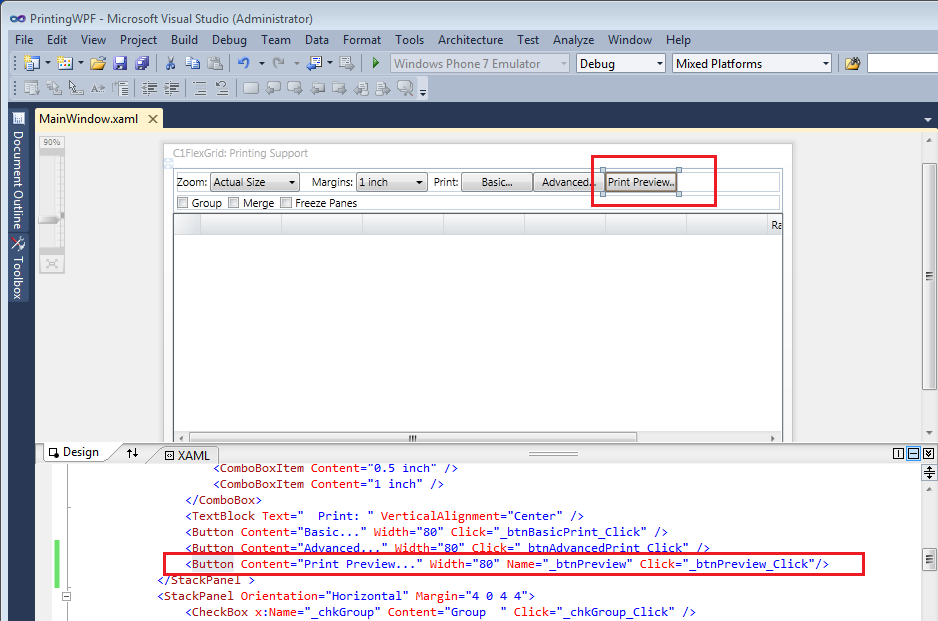Open the Format menu
The width and height of the screenshot is (938, 621).
[361, 40]
